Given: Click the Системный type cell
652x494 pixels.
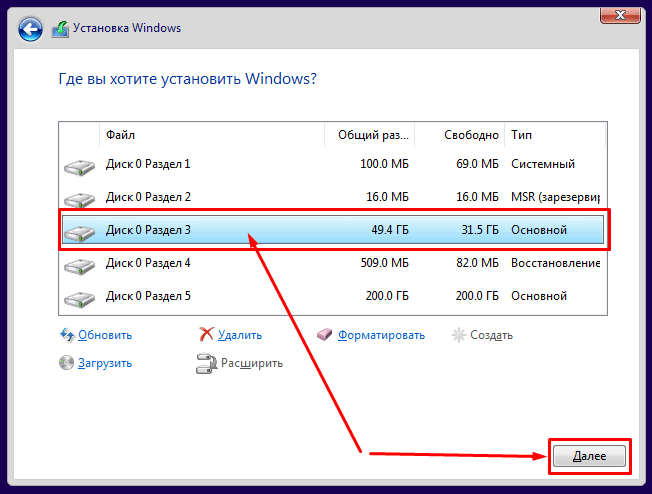Looking at the screenshot, I should [543, 164].
